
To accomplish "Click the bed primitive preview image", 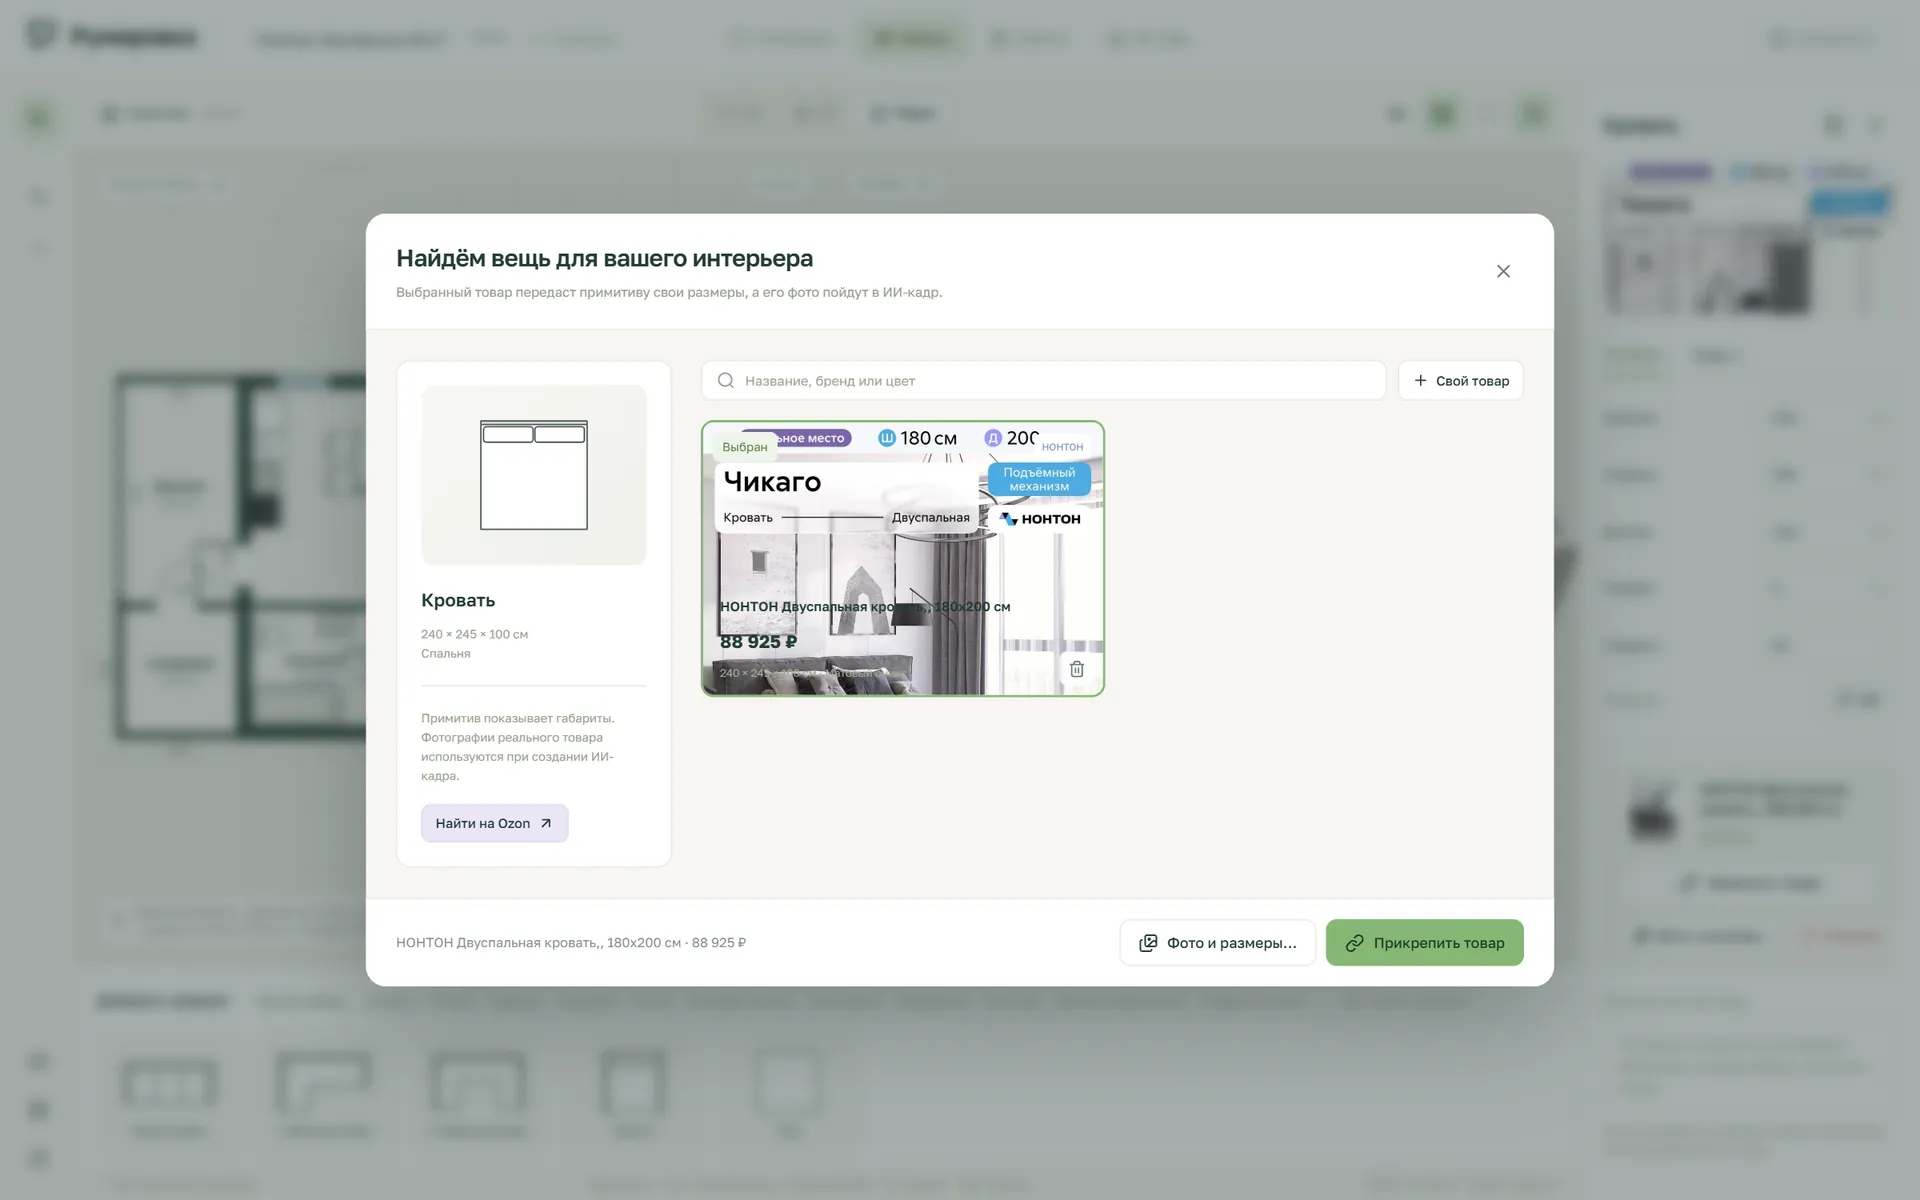I will coord(534,475).
